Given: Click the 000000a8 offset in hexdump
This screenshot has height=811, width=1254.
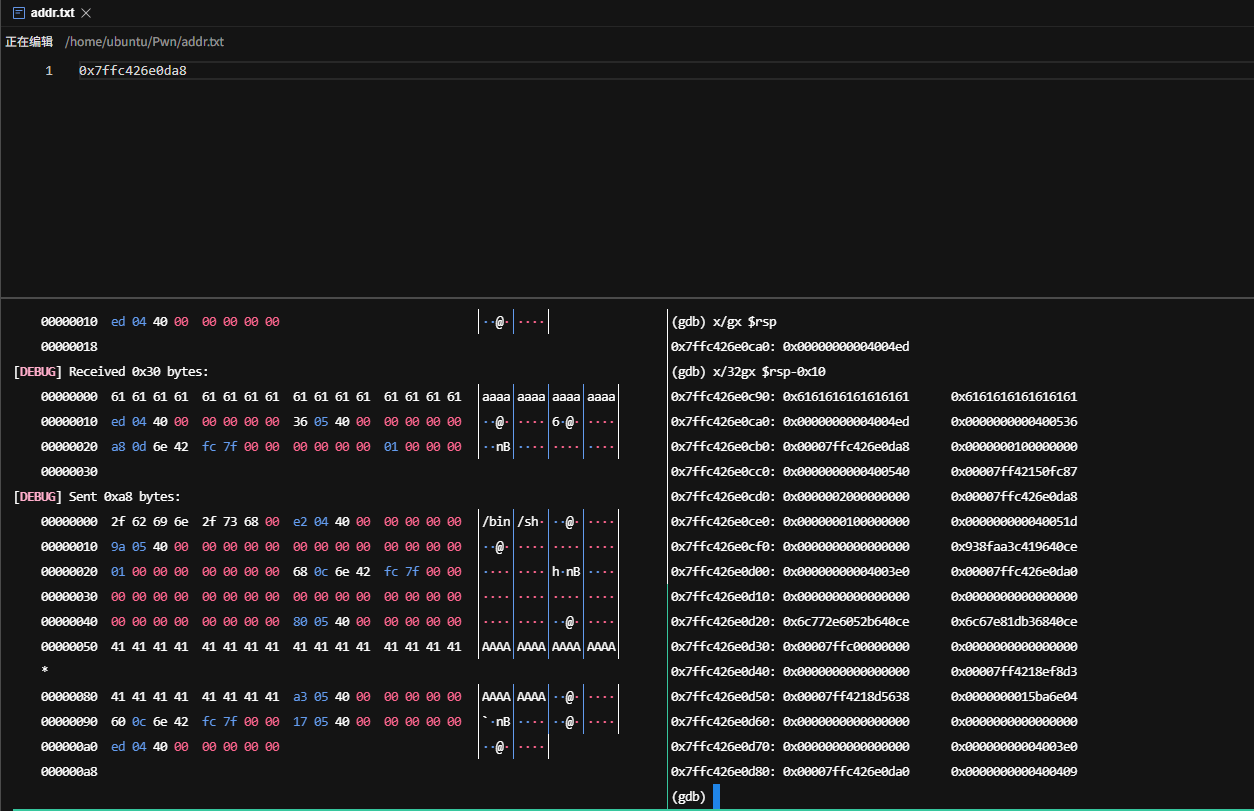Looking at the screenshot, I should coord(69,772).
